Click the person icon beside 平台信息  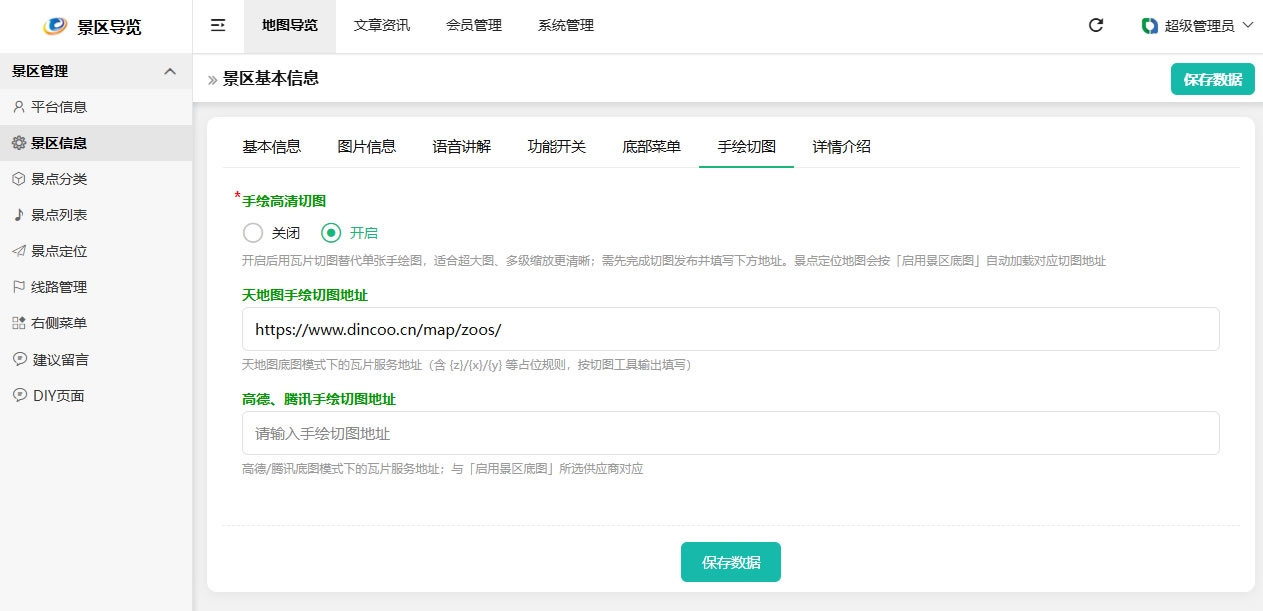[x=19, y=107]
